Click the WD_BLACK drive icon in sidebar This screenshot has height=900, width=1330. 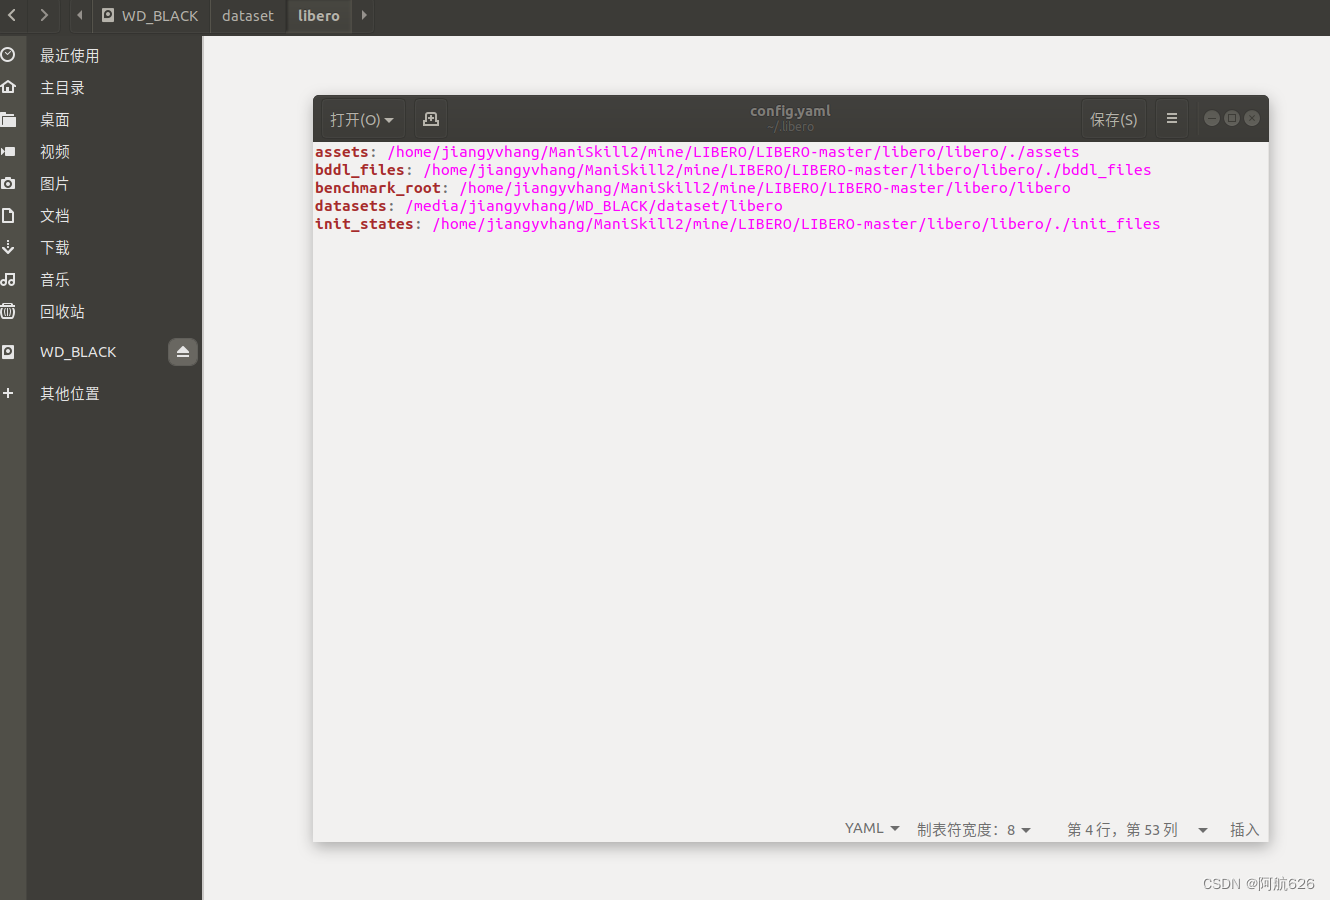[8, 352]
